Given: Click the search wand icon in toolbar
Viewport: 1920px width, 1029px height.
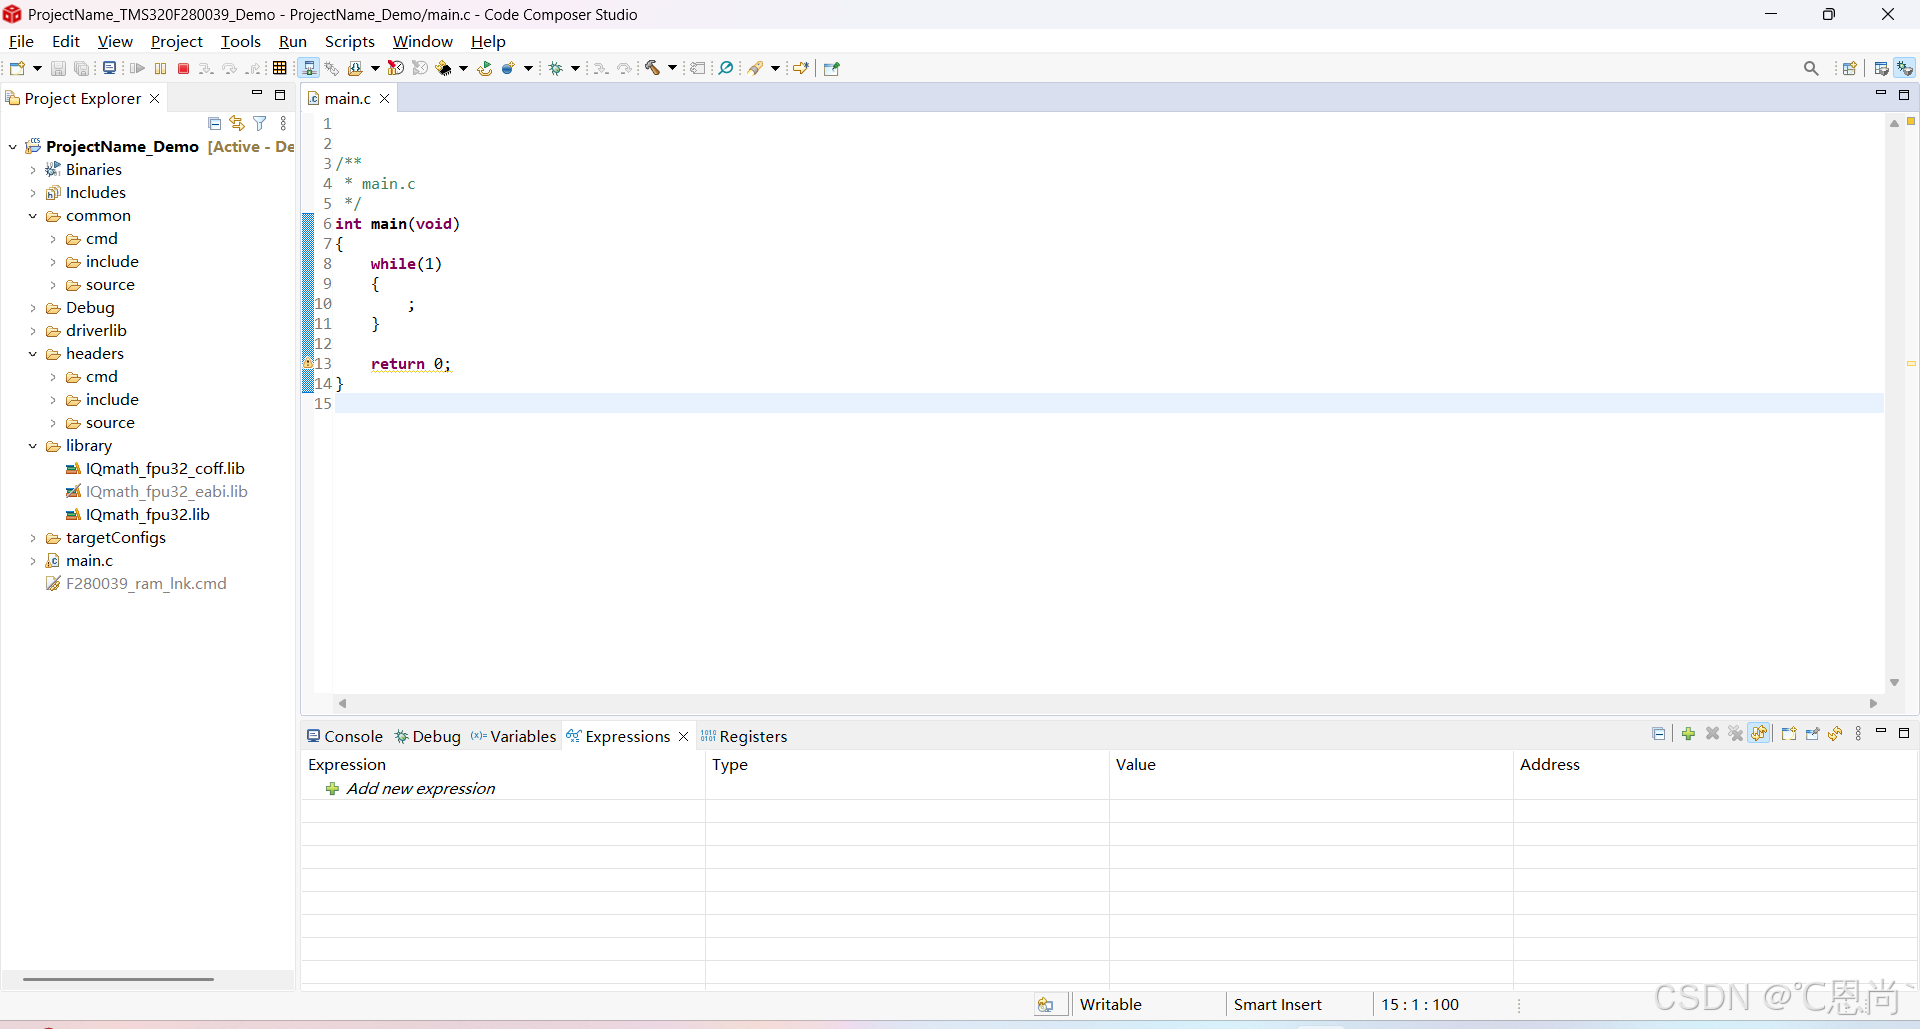Looking at the screenshot, I should (756, 68).
